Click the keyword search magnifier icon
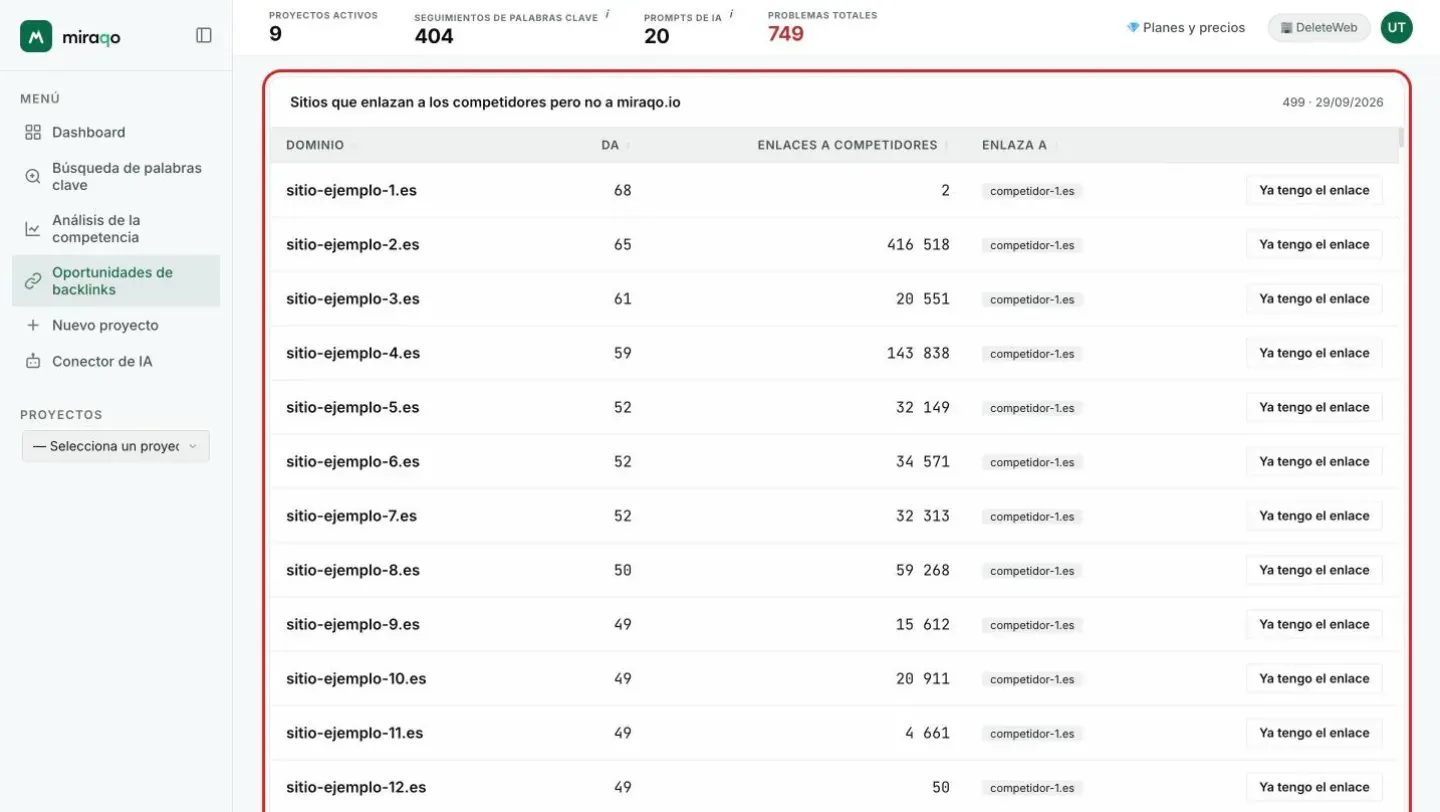This screenshot has width=1440, height=812. coord(33,176)
